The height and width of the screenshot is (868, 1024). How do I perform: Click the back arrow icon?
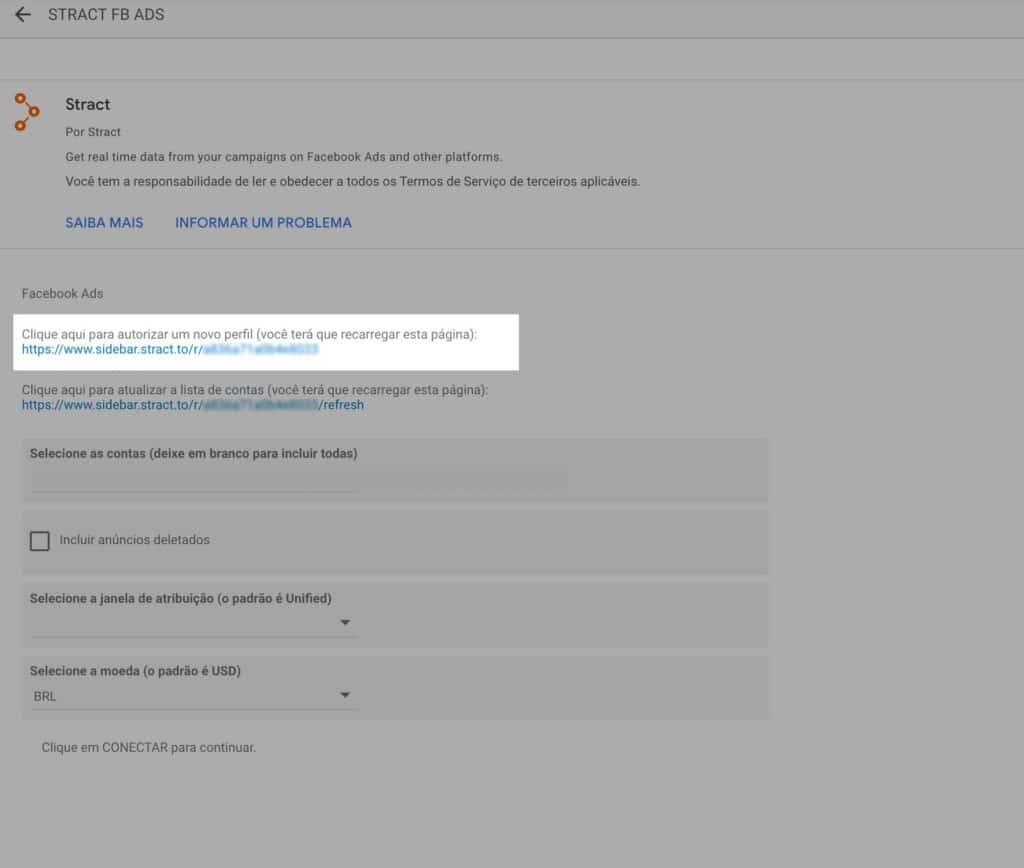tap(23, 15)
